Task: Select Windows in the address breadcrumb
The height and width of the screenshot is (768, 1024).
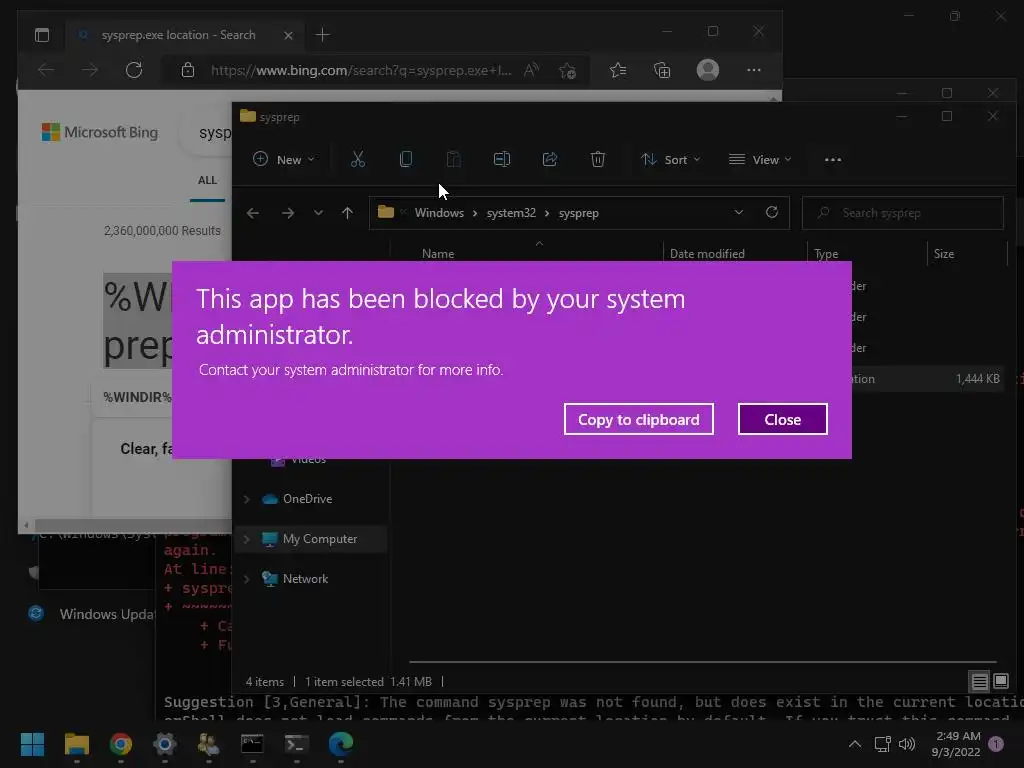Action: click(x=439, y=213)
